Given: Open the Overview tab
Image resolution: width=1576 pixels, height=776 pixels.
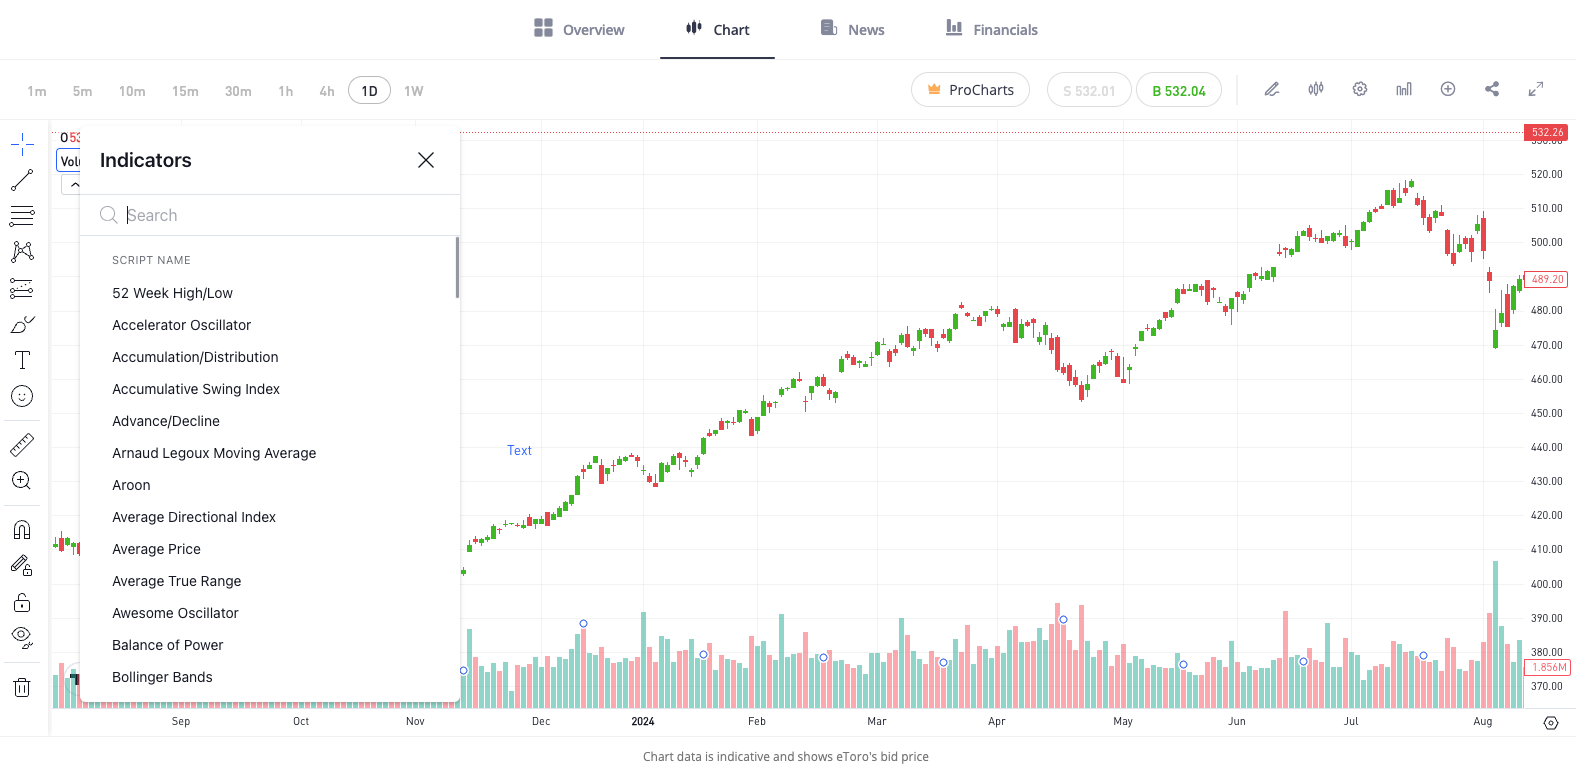Looking at the screenshot, I should [579, 29].
